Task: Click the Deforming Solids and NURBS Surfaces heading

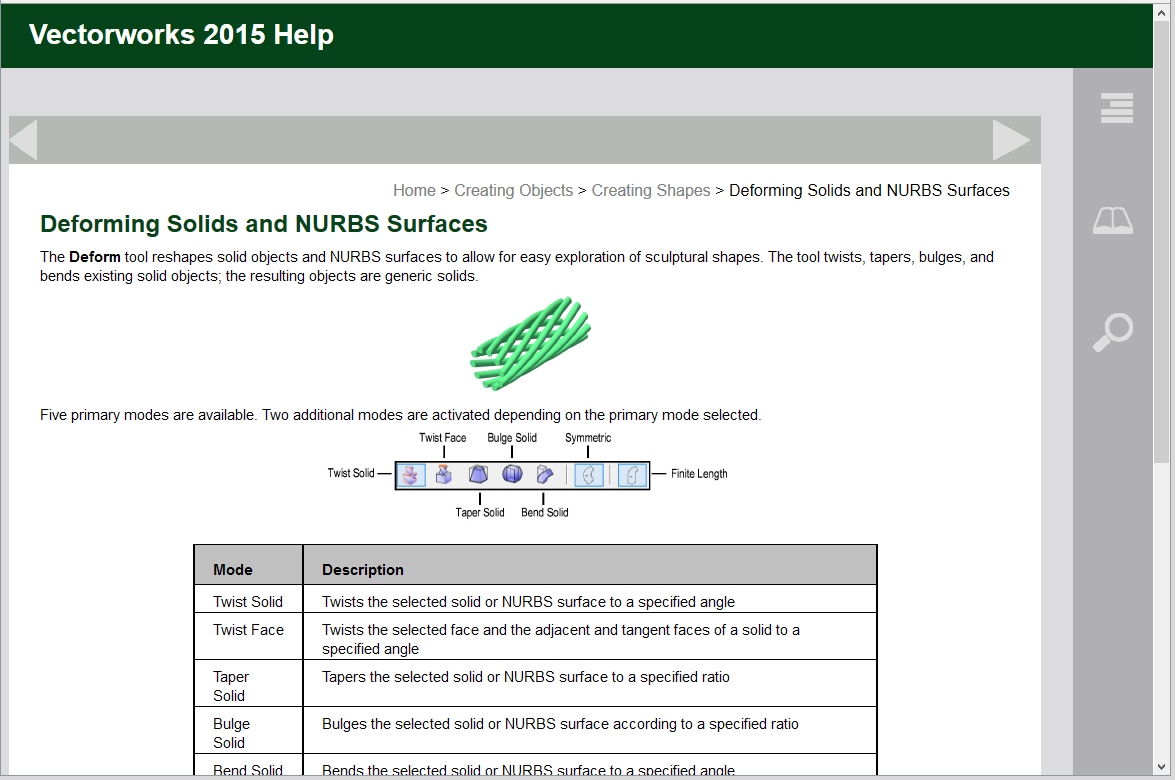Action: 264,223
